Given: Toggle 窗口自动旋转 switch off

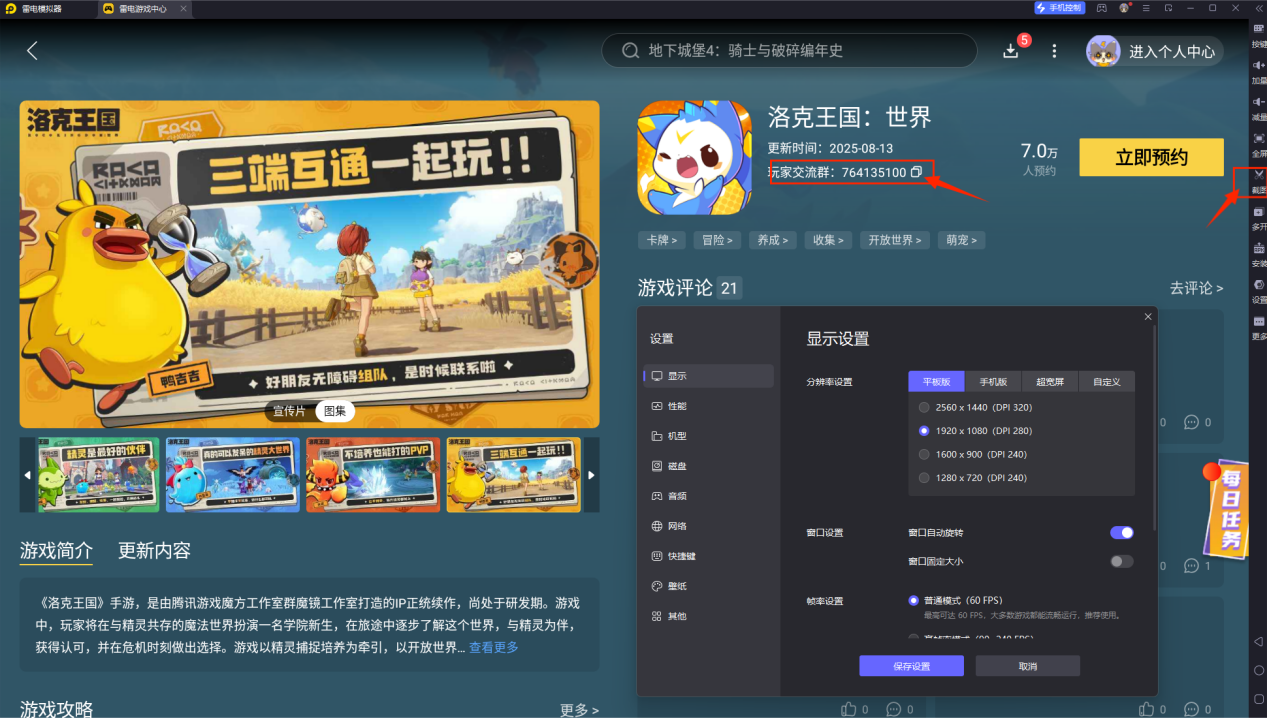Looking at the screenshot, I should point(1122,533).
